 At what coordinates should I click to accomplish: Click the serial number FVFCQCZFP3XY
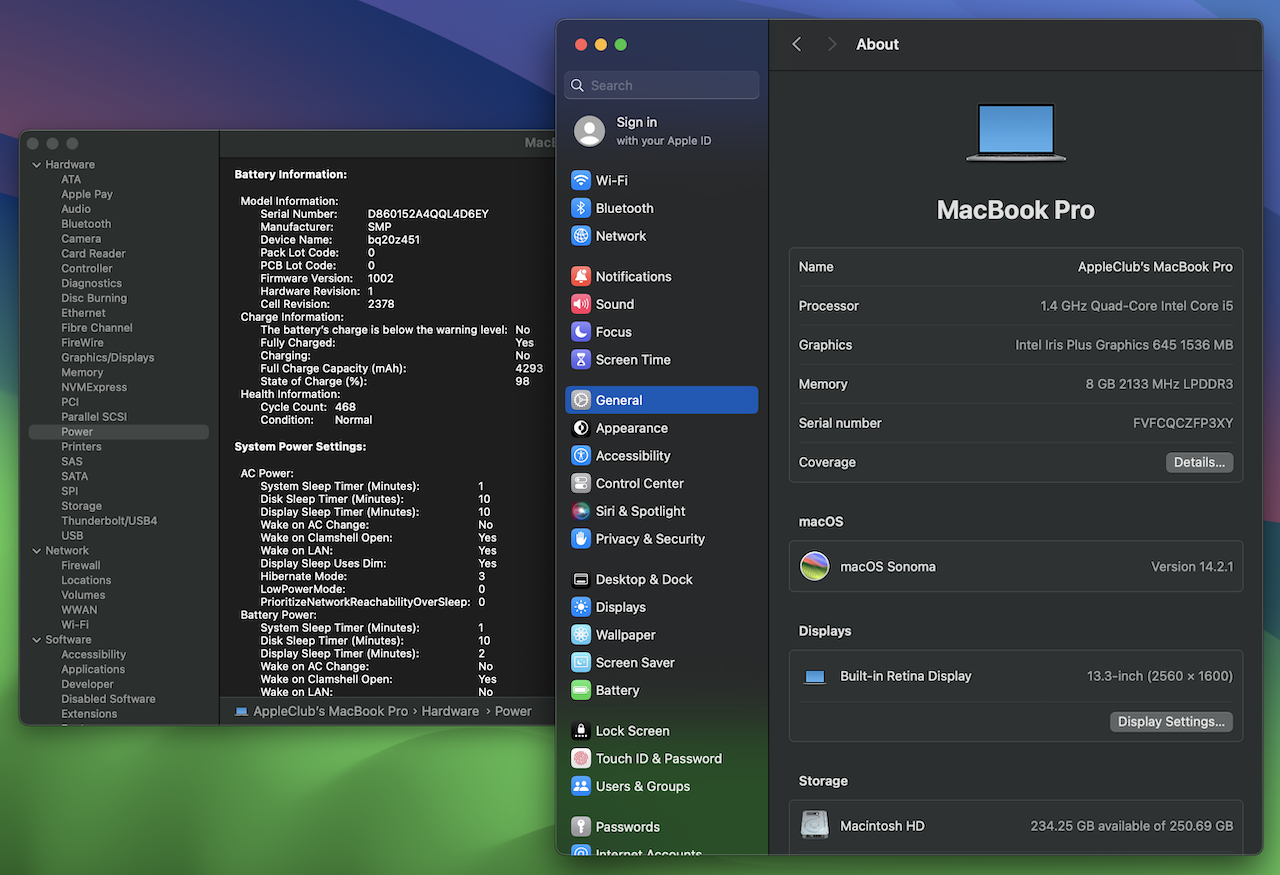(1183, 423)
